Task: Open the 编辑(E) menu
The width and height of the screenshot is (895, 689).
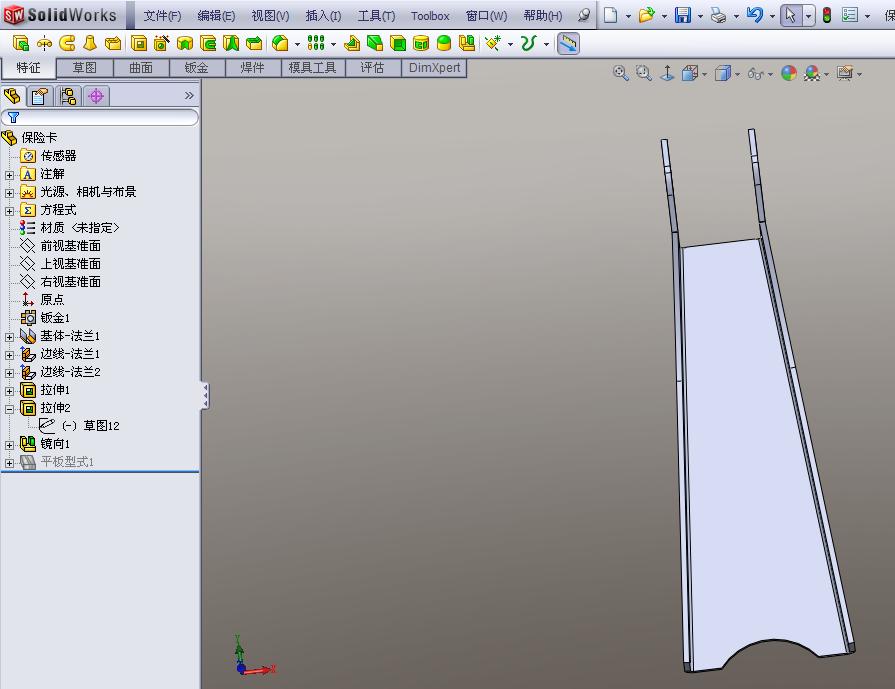Action: pos(216,16)
